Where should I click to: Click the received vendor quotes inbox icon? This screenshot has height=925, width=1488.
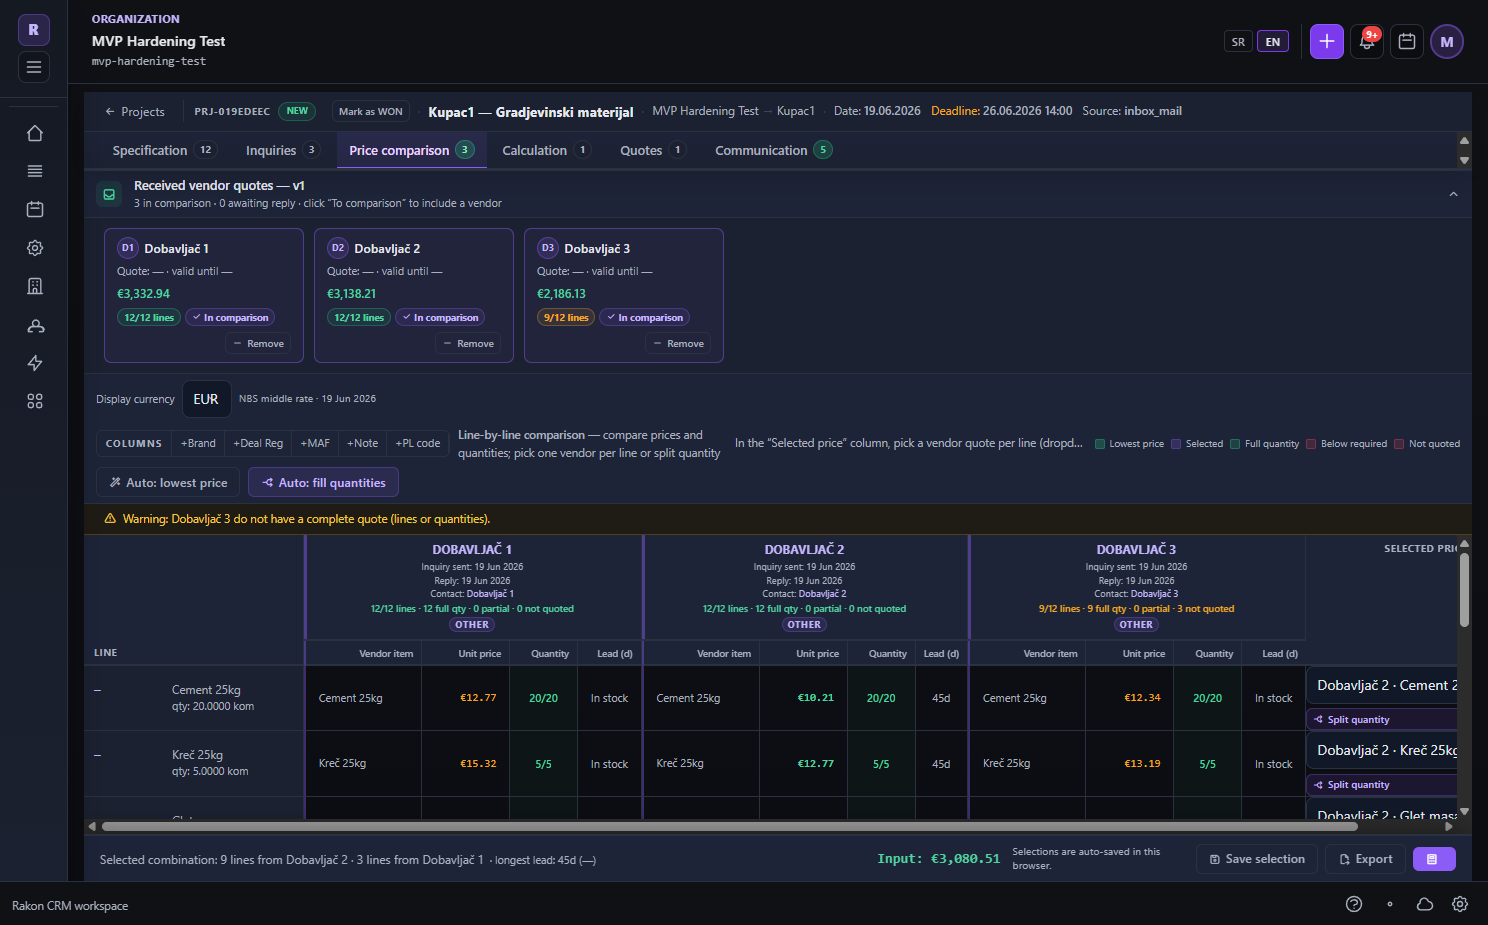point(109,194)
